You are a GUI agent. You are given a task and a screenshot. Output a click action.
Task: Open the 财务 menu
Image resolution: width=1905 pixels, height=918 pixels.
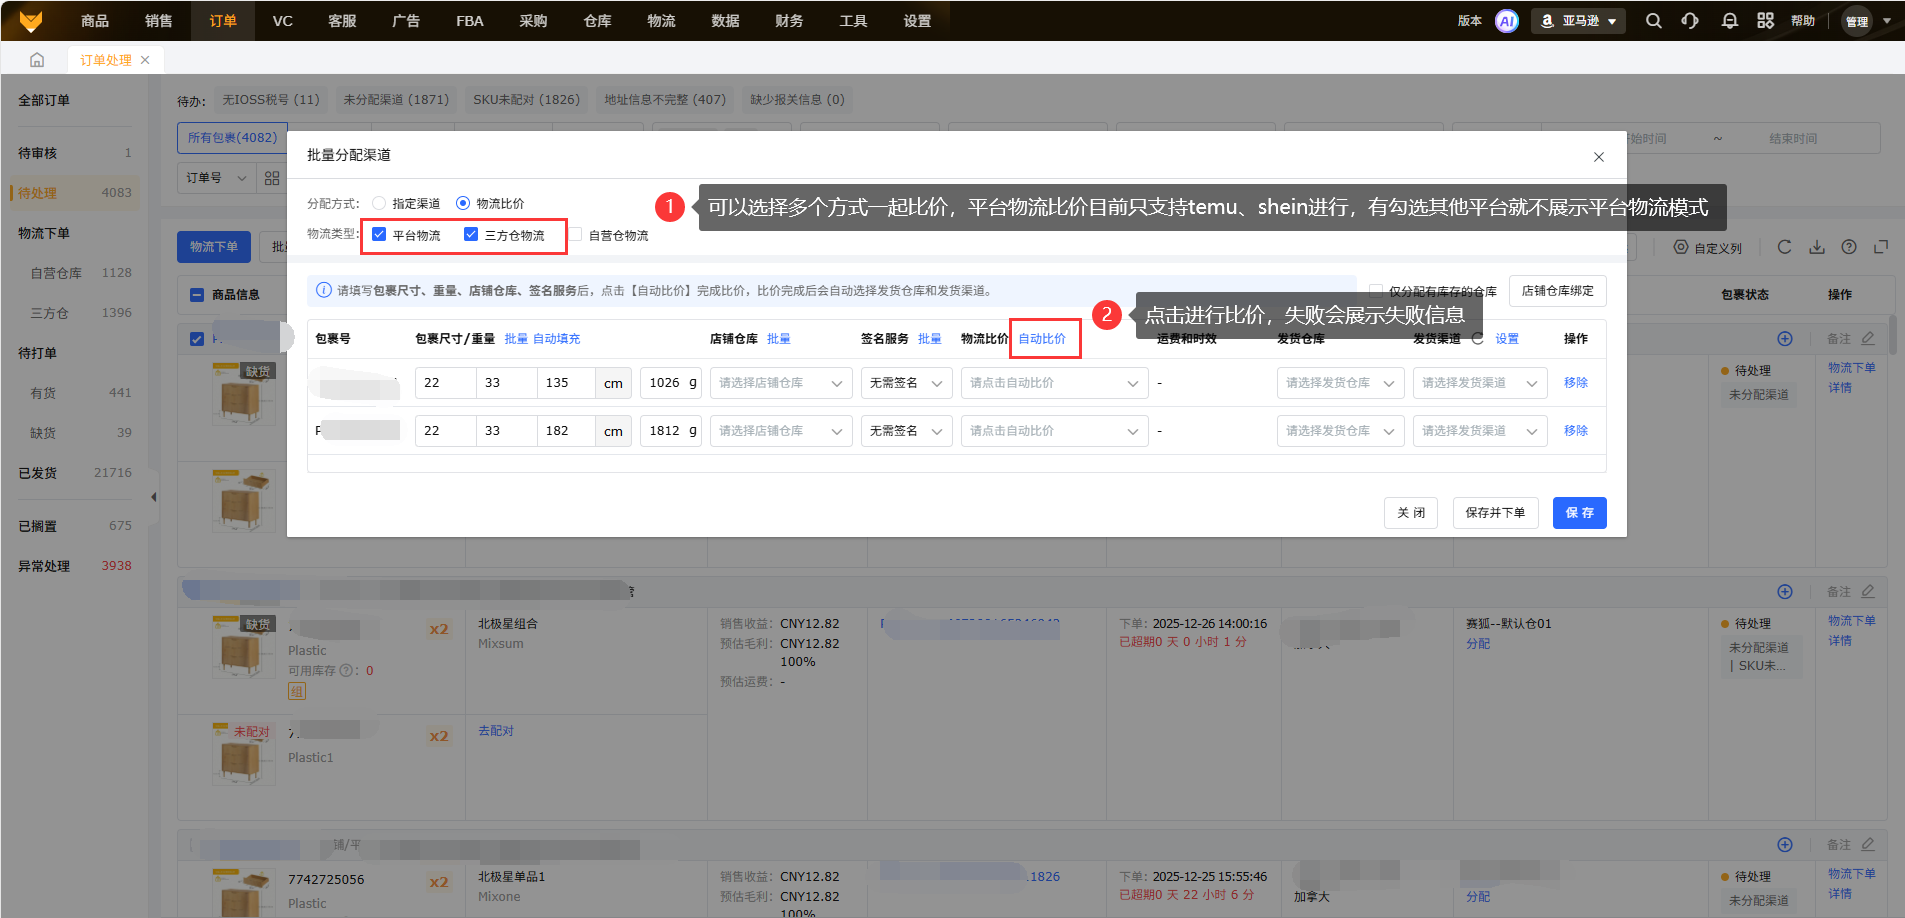(789, 21)
